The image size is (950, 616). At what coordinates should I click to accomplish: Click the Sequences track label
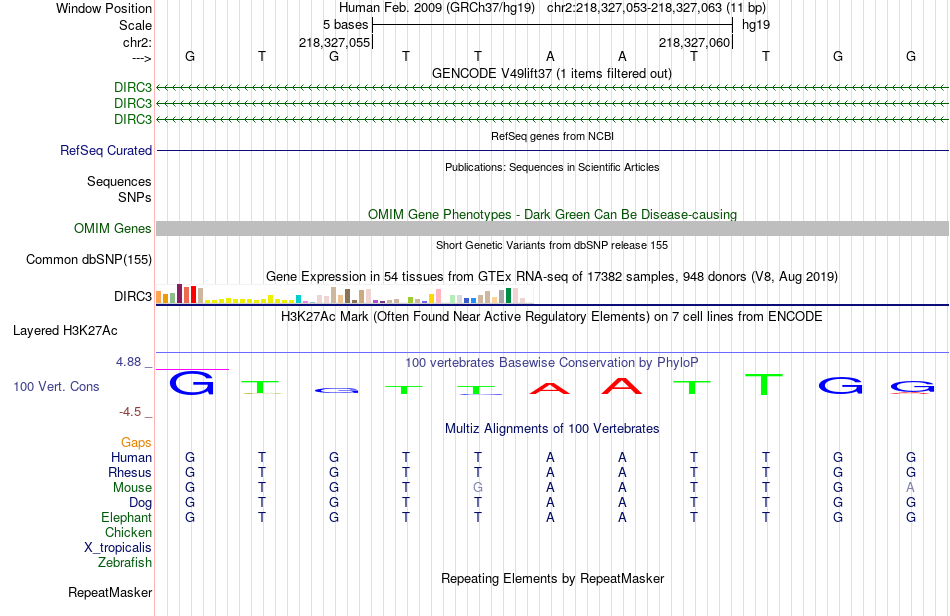(119, 182)
